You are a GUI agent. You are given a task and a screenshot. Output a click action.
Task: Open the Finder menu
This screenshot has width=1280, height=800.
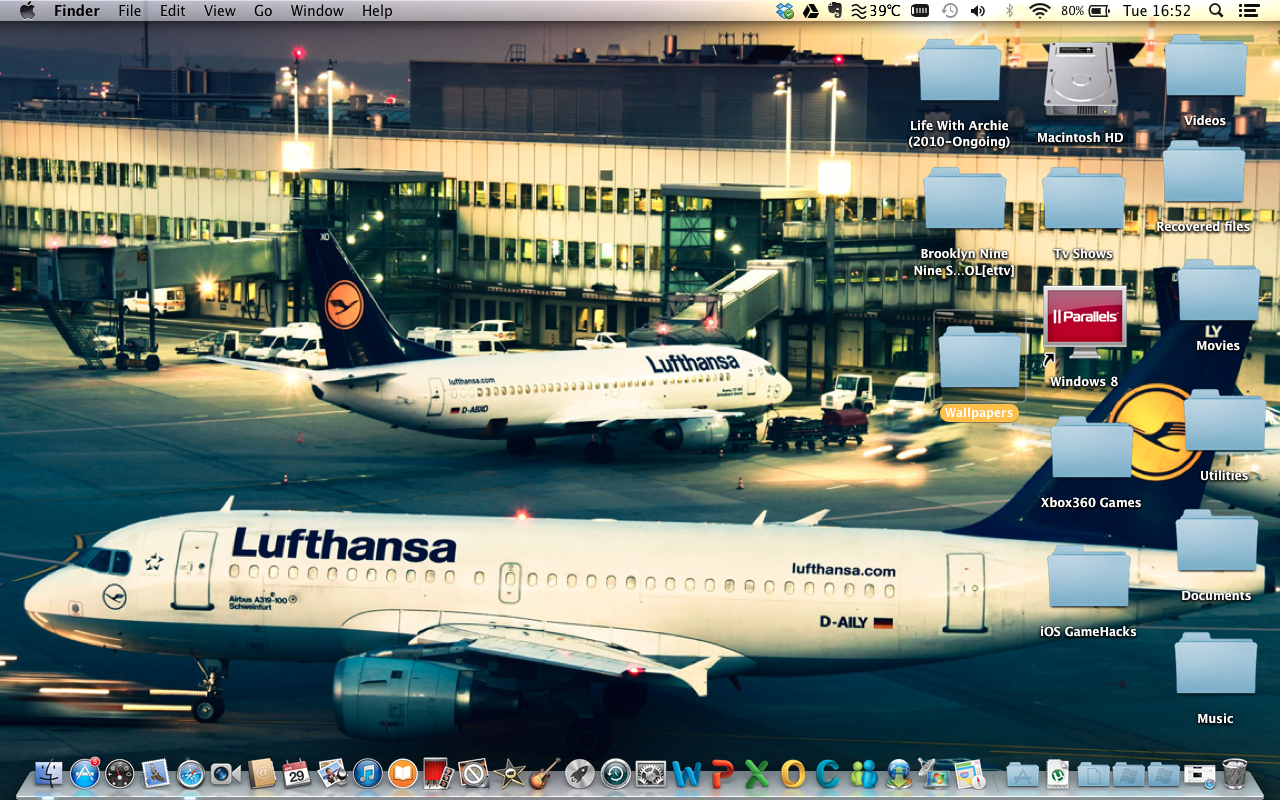[x=77, y=11]
